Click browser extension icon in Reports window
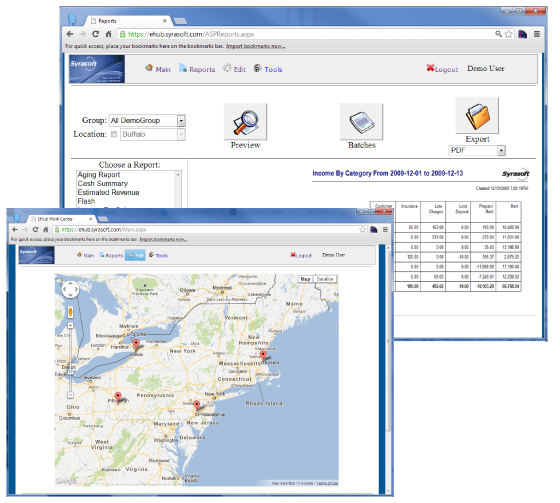560x503 pixels. (x=522, y=34)
